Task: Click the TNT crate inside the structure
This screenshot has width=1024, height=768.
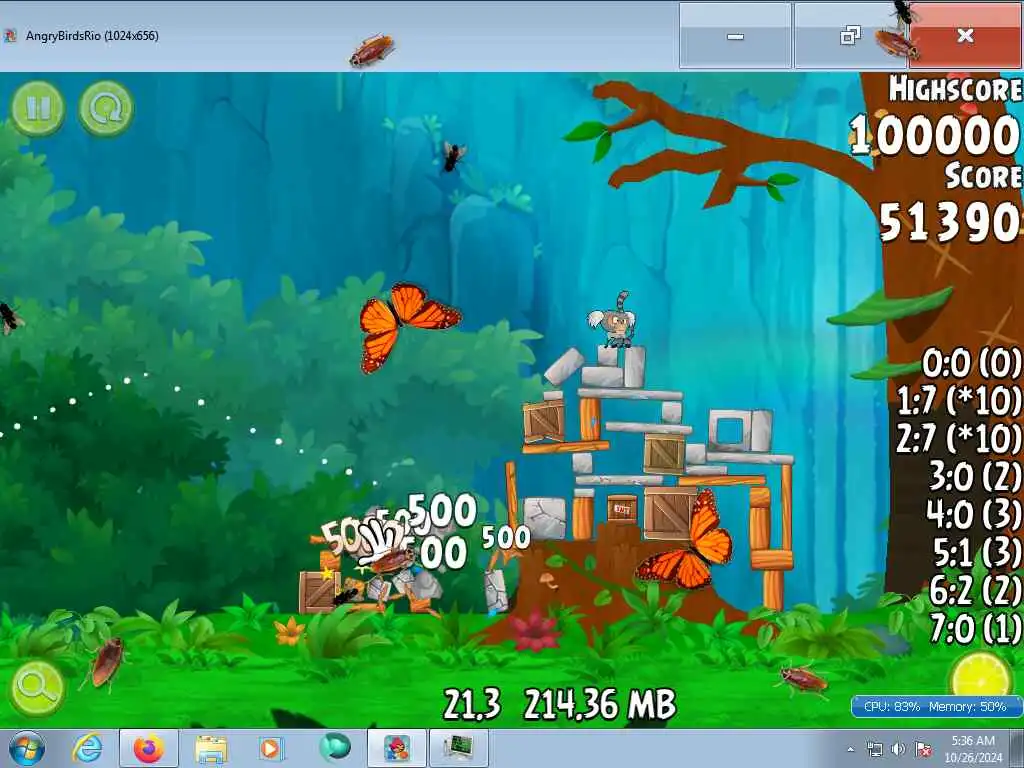Action: 622,509
